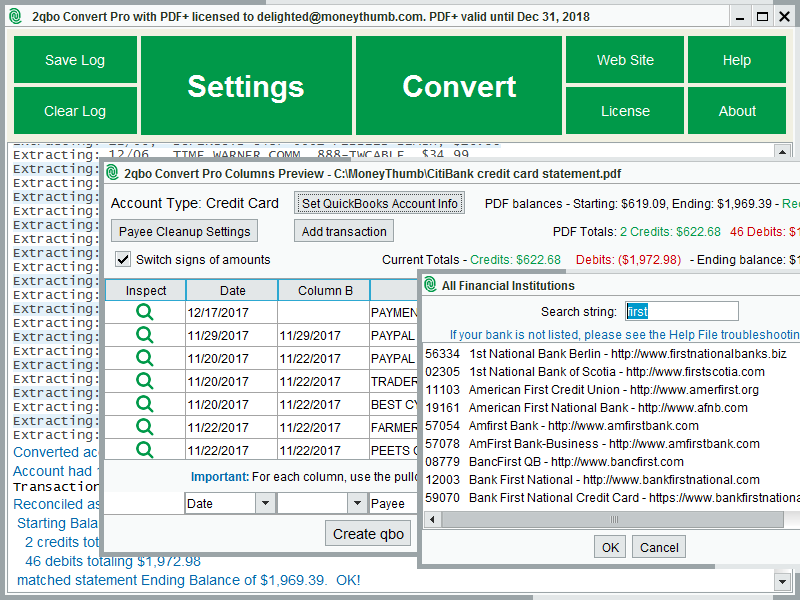Click the 46 debits totaling log line
Image resolution: width=800 pixels, height=600 pixels.
pos(113,561)
